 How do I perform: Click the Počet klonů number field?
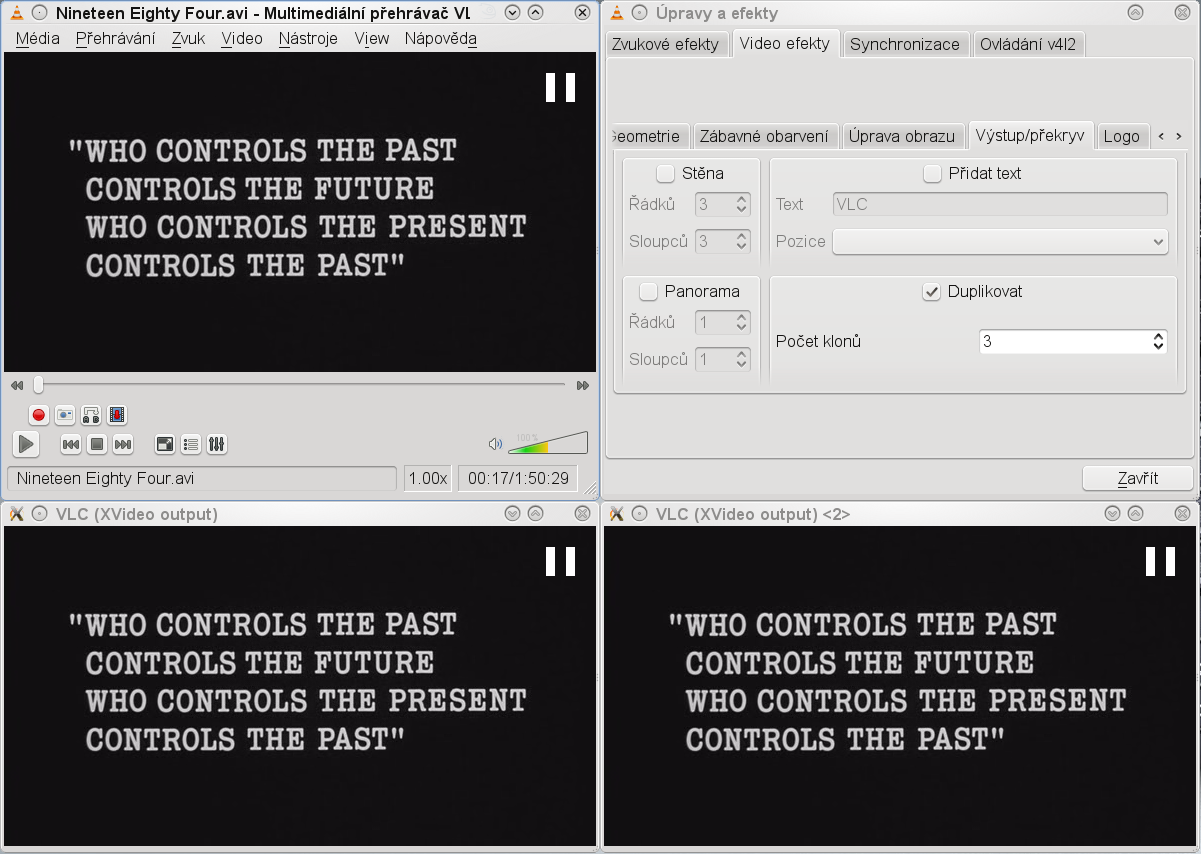(1064, 342)
